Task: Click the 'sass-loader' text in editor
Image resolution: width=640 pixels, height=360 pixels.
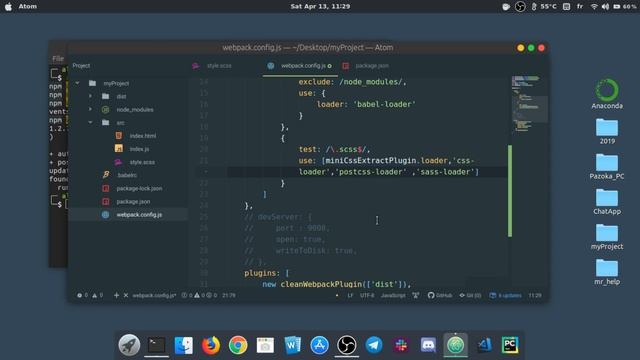Action: pos(445,172)
